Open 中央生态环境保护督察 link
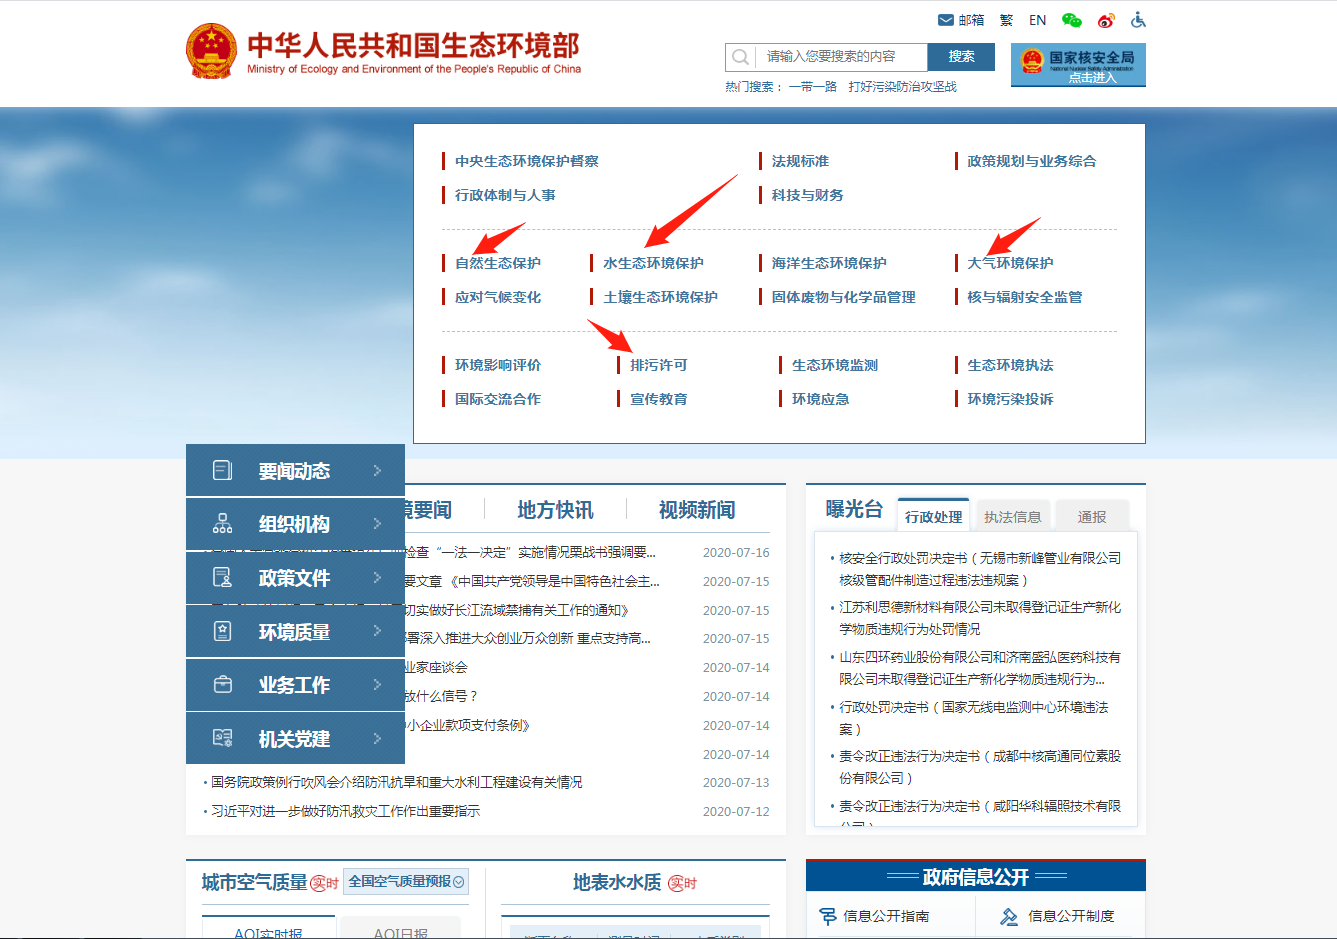Screen dimensions: 1337x939 tap(526, 161)
